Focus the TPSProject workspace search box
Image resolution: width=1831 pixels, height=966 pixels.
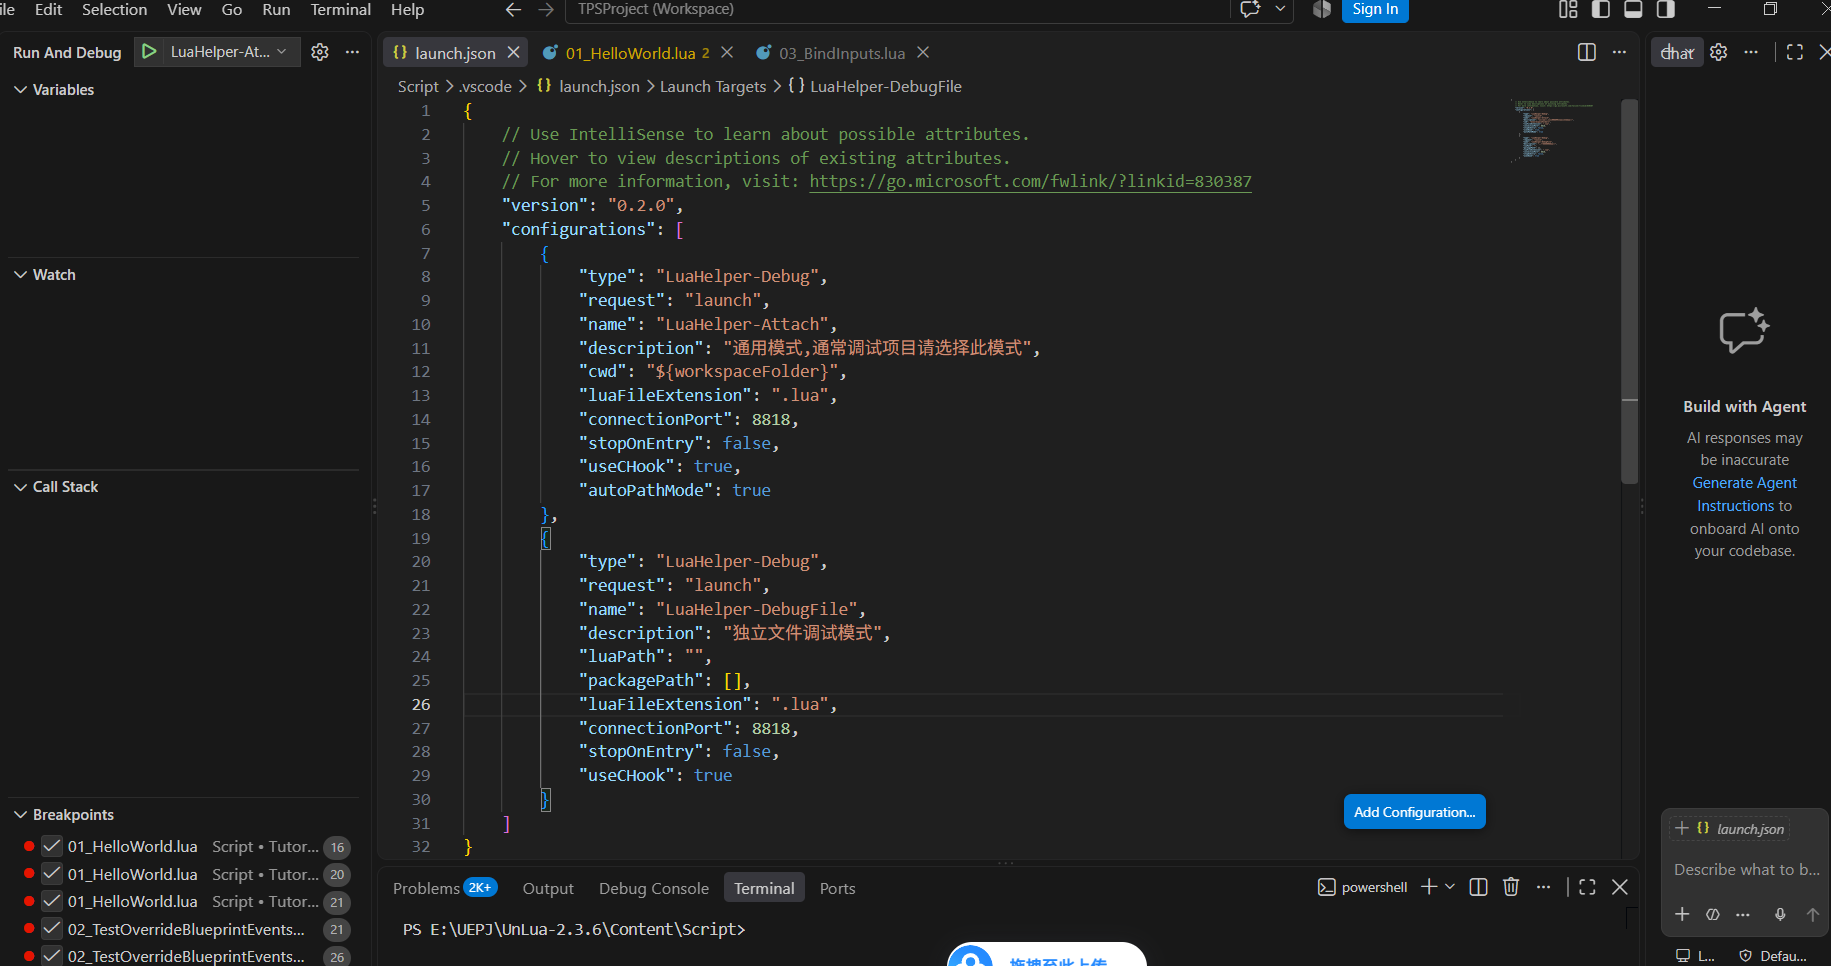pos(899,10)
